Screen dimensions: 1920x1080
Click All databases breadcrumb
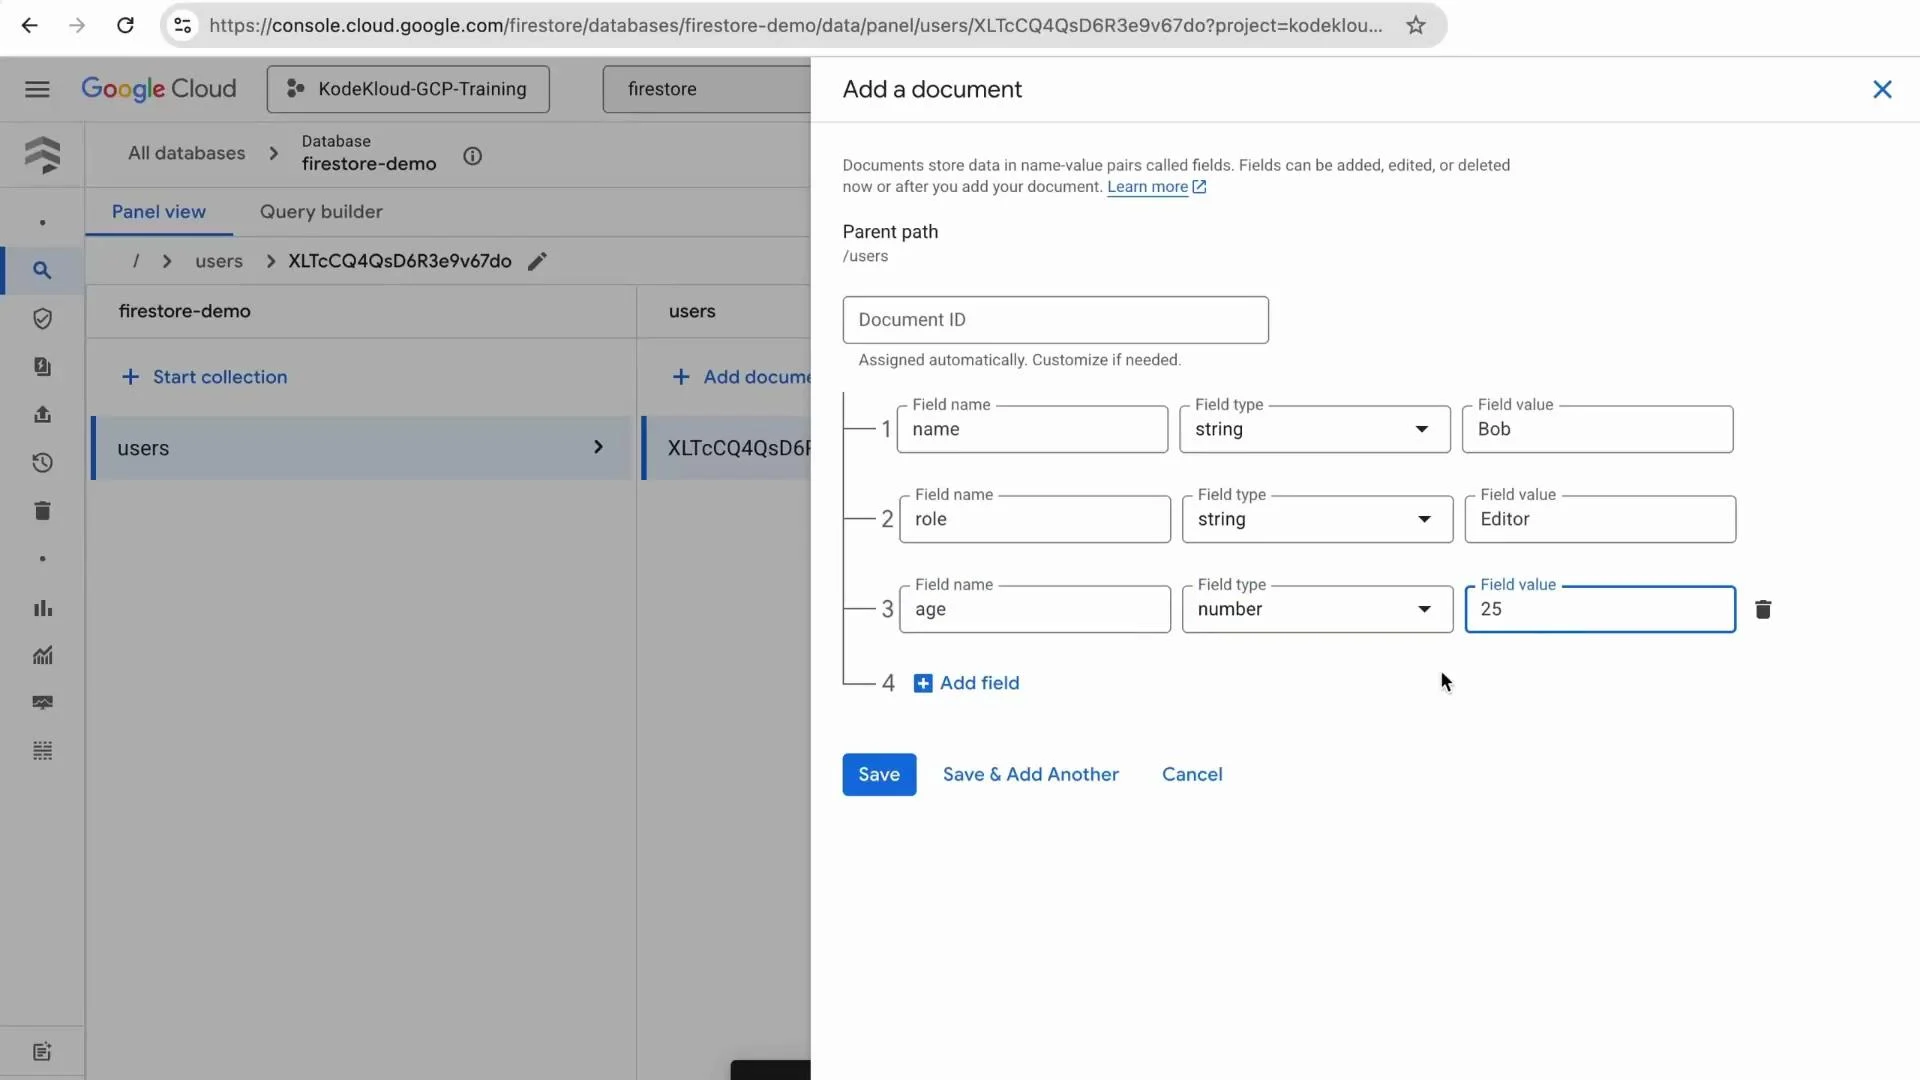point(186,153)
